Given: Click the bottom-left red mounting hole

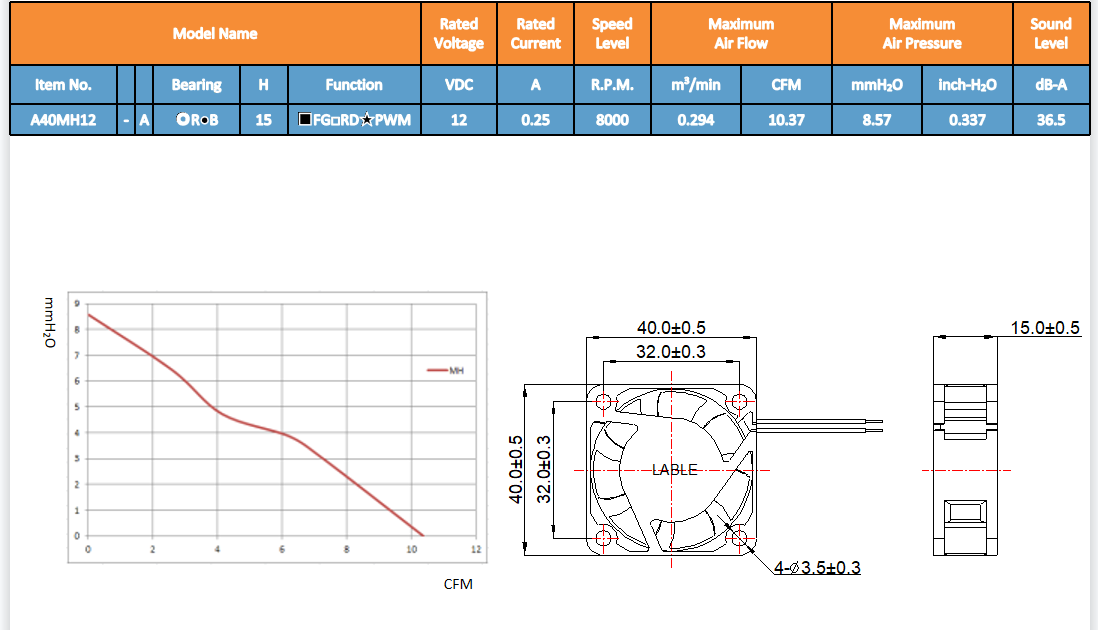Looking at the screenshot, I should click(603, 538).
